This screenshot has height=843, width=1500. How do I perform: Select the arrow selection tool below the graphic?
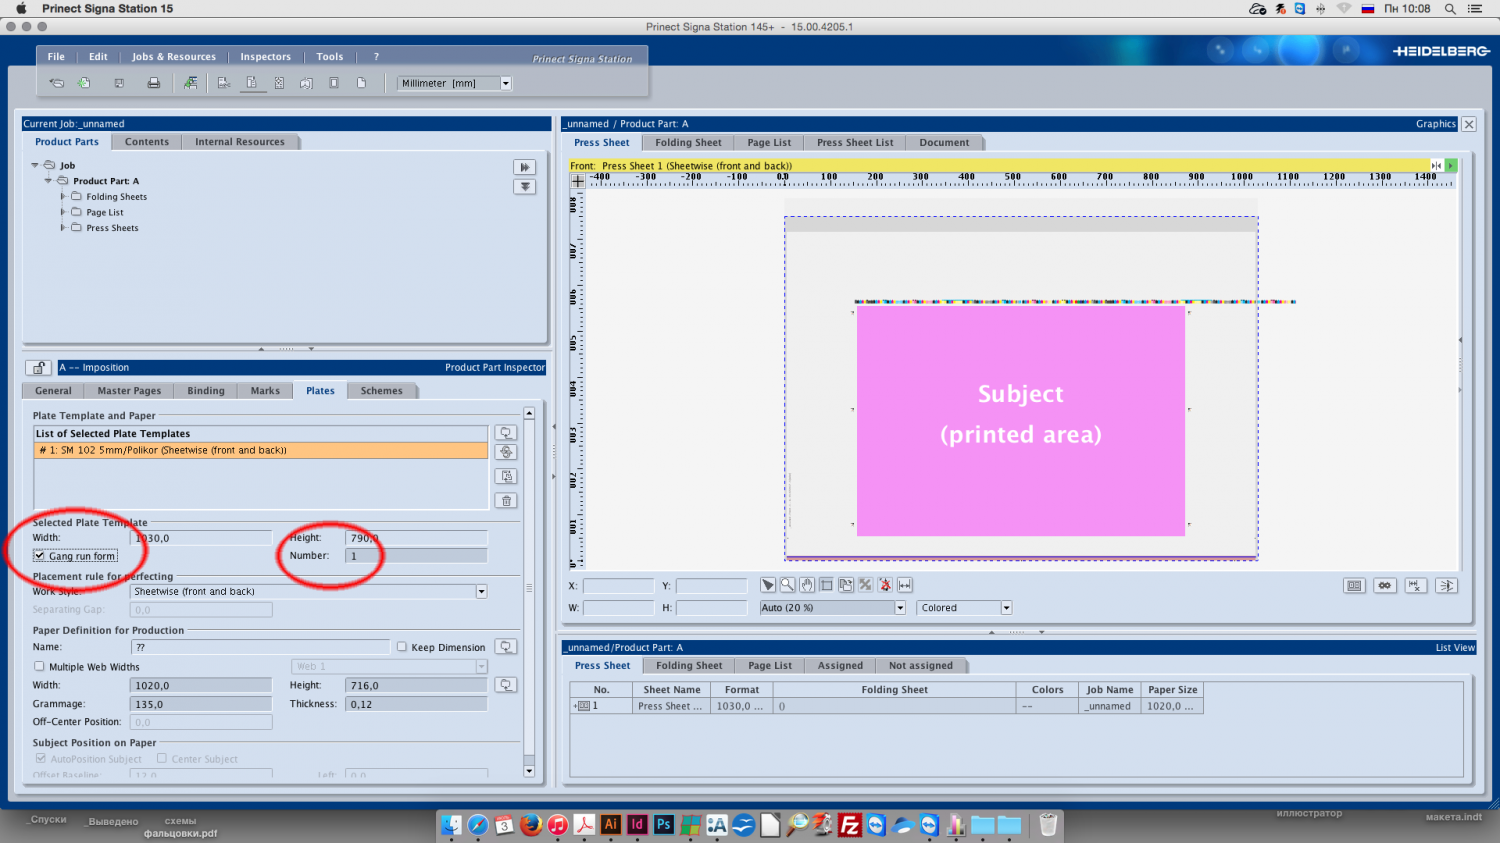click(767, 585)
